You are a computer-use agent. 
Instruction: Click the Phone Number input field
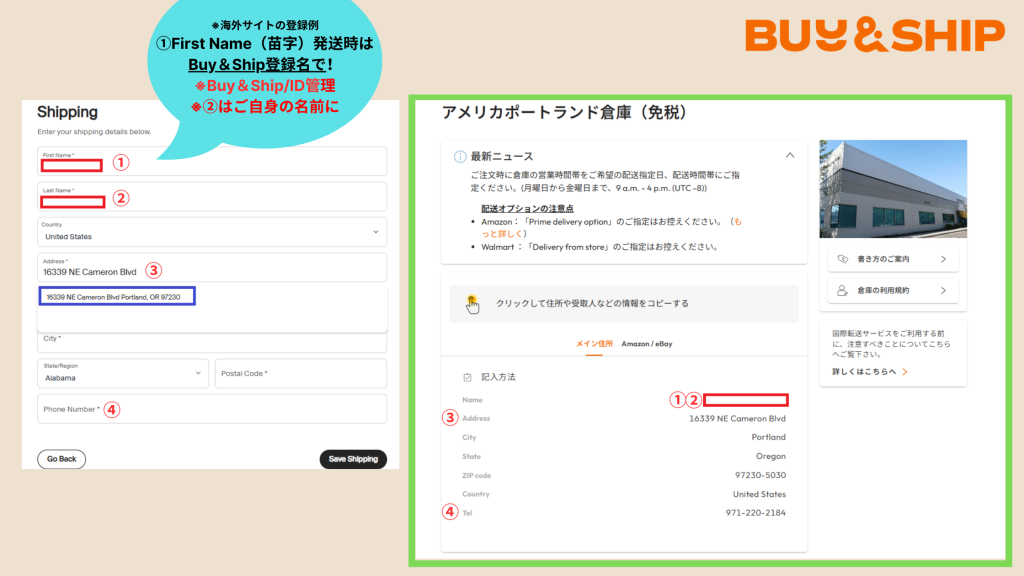pos(212,409)
